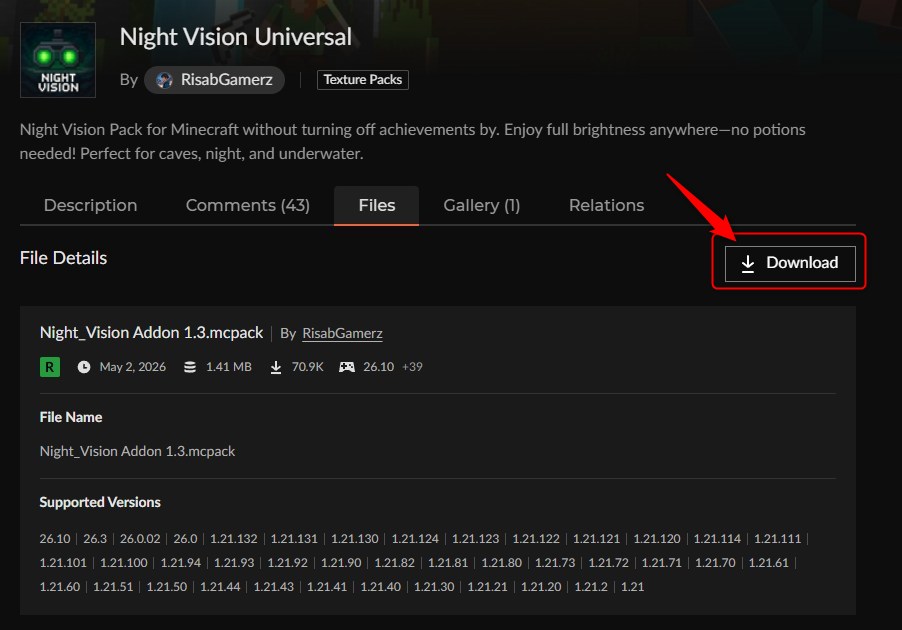Open RisabGamerz underlined link in file card
This screenshot has width=902, height=630.
(x=342, y=333)
